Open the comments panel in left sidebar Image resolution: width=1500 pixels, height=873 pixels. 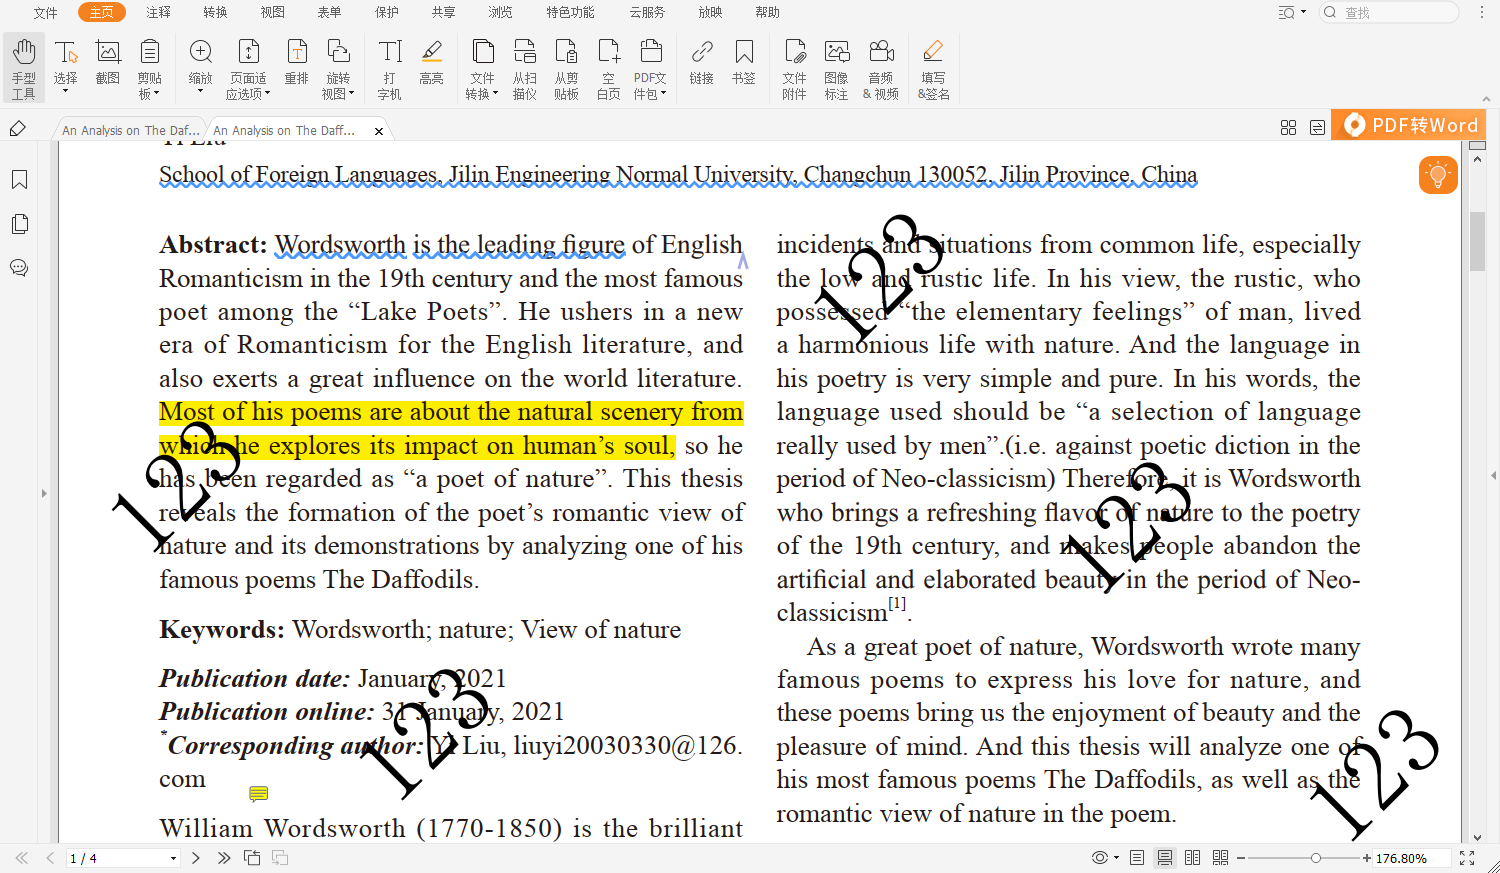pos(19,268)
